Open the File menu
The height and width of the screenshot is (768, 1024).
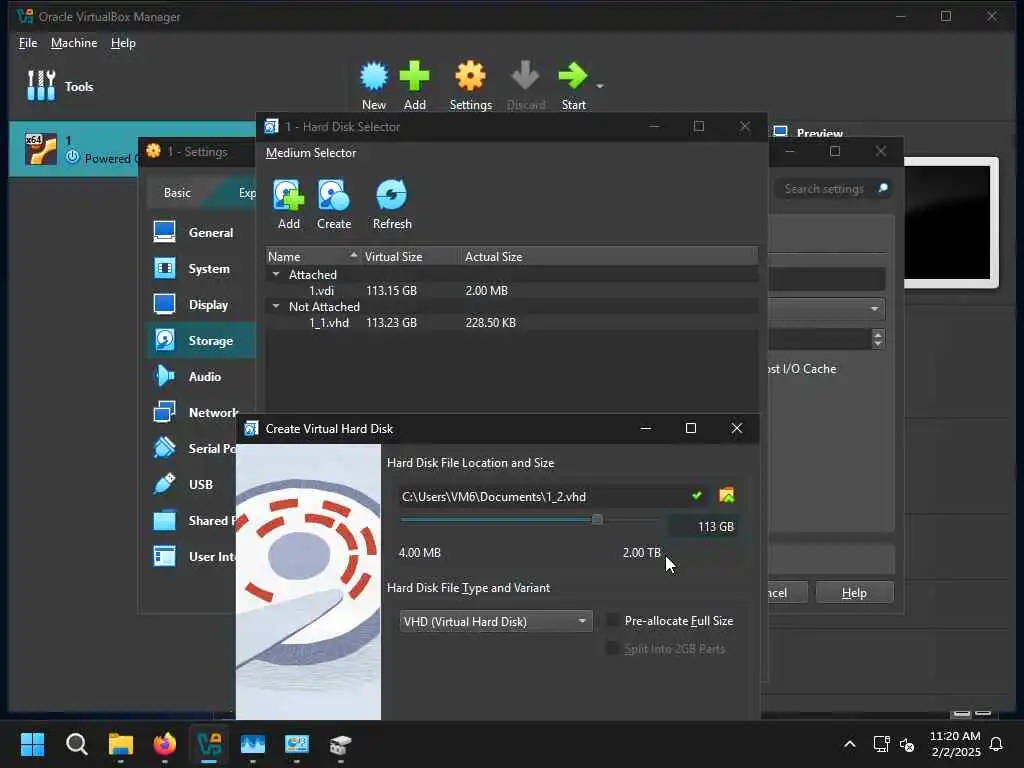coord(28,43)
